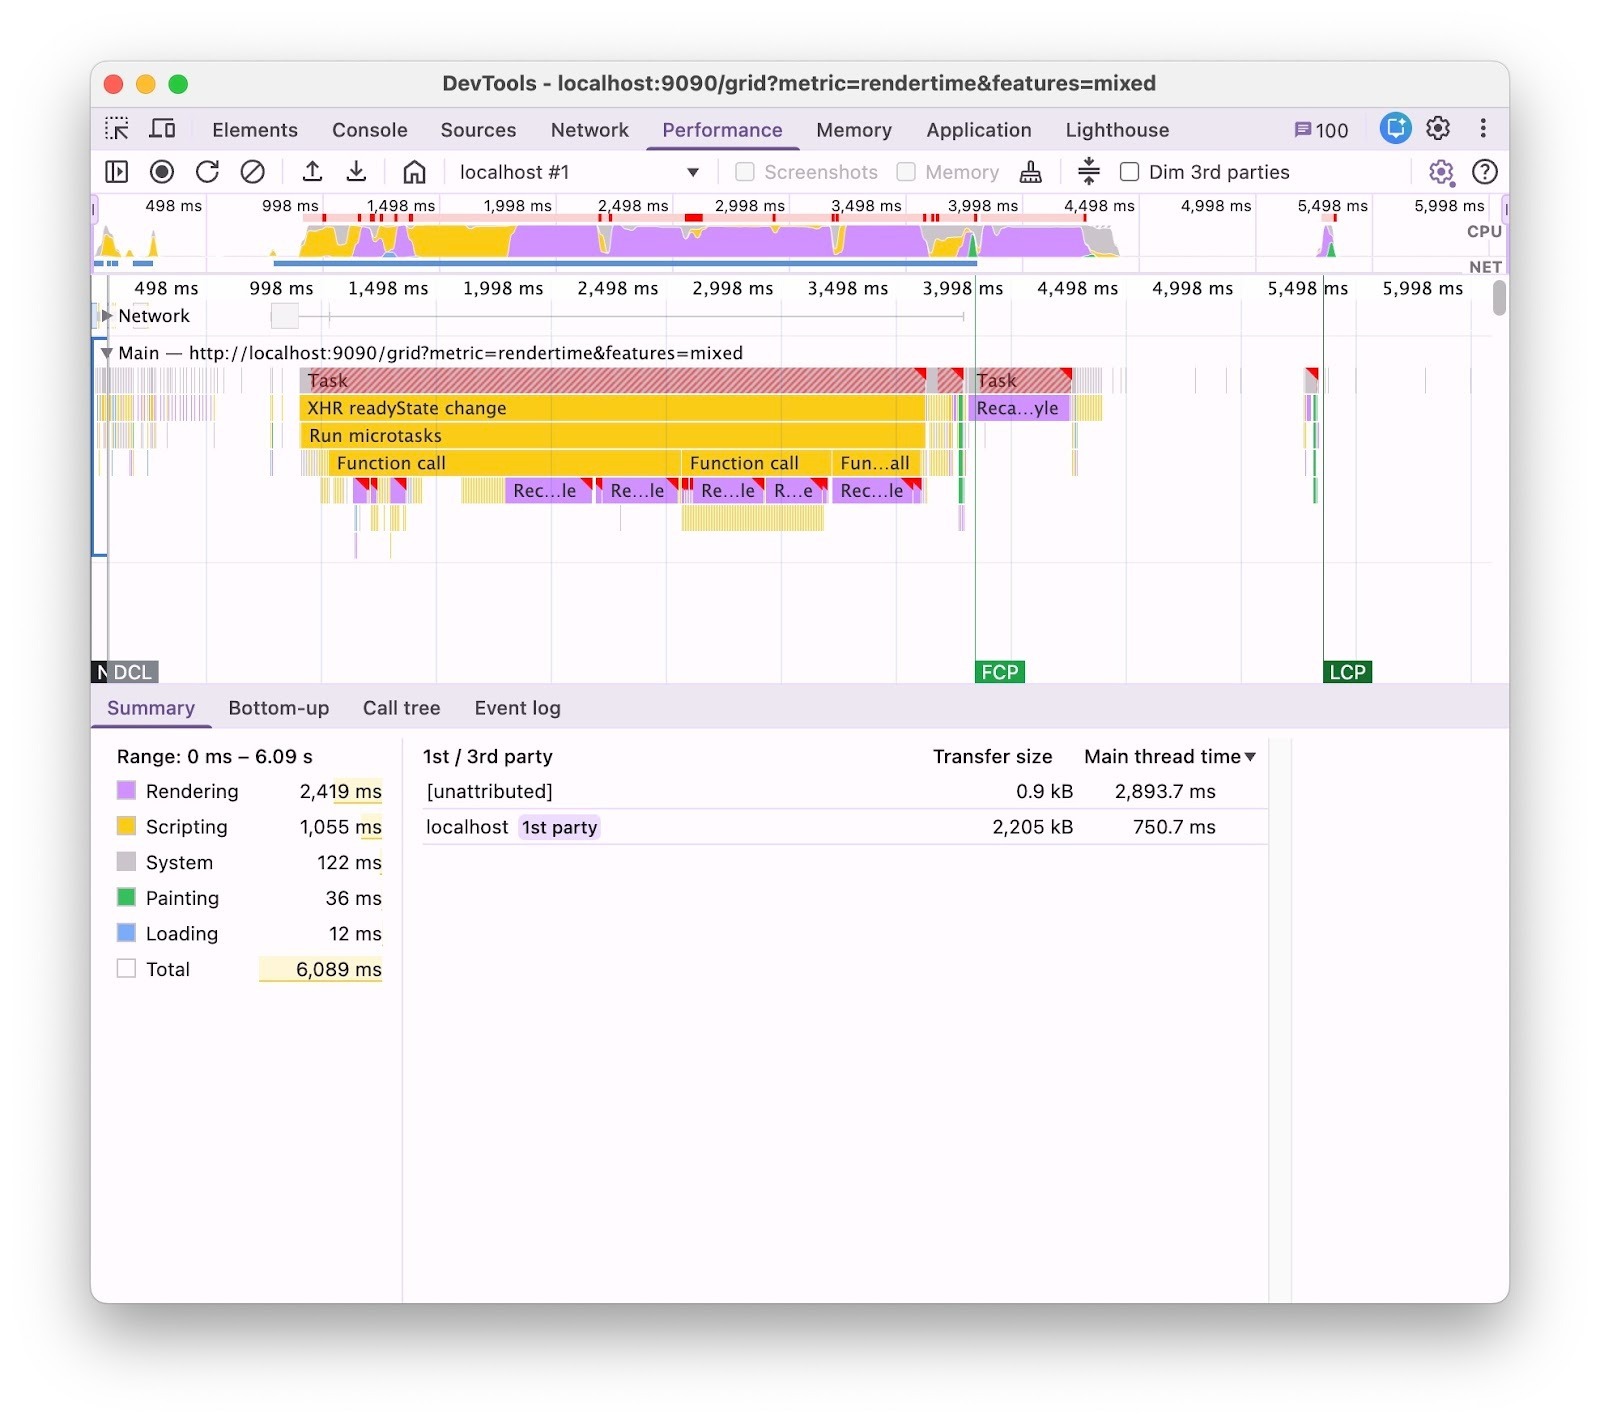Screen dimensions: 1600x1423
Task: Collapse the Main thread track
Action: click(106, 353)
